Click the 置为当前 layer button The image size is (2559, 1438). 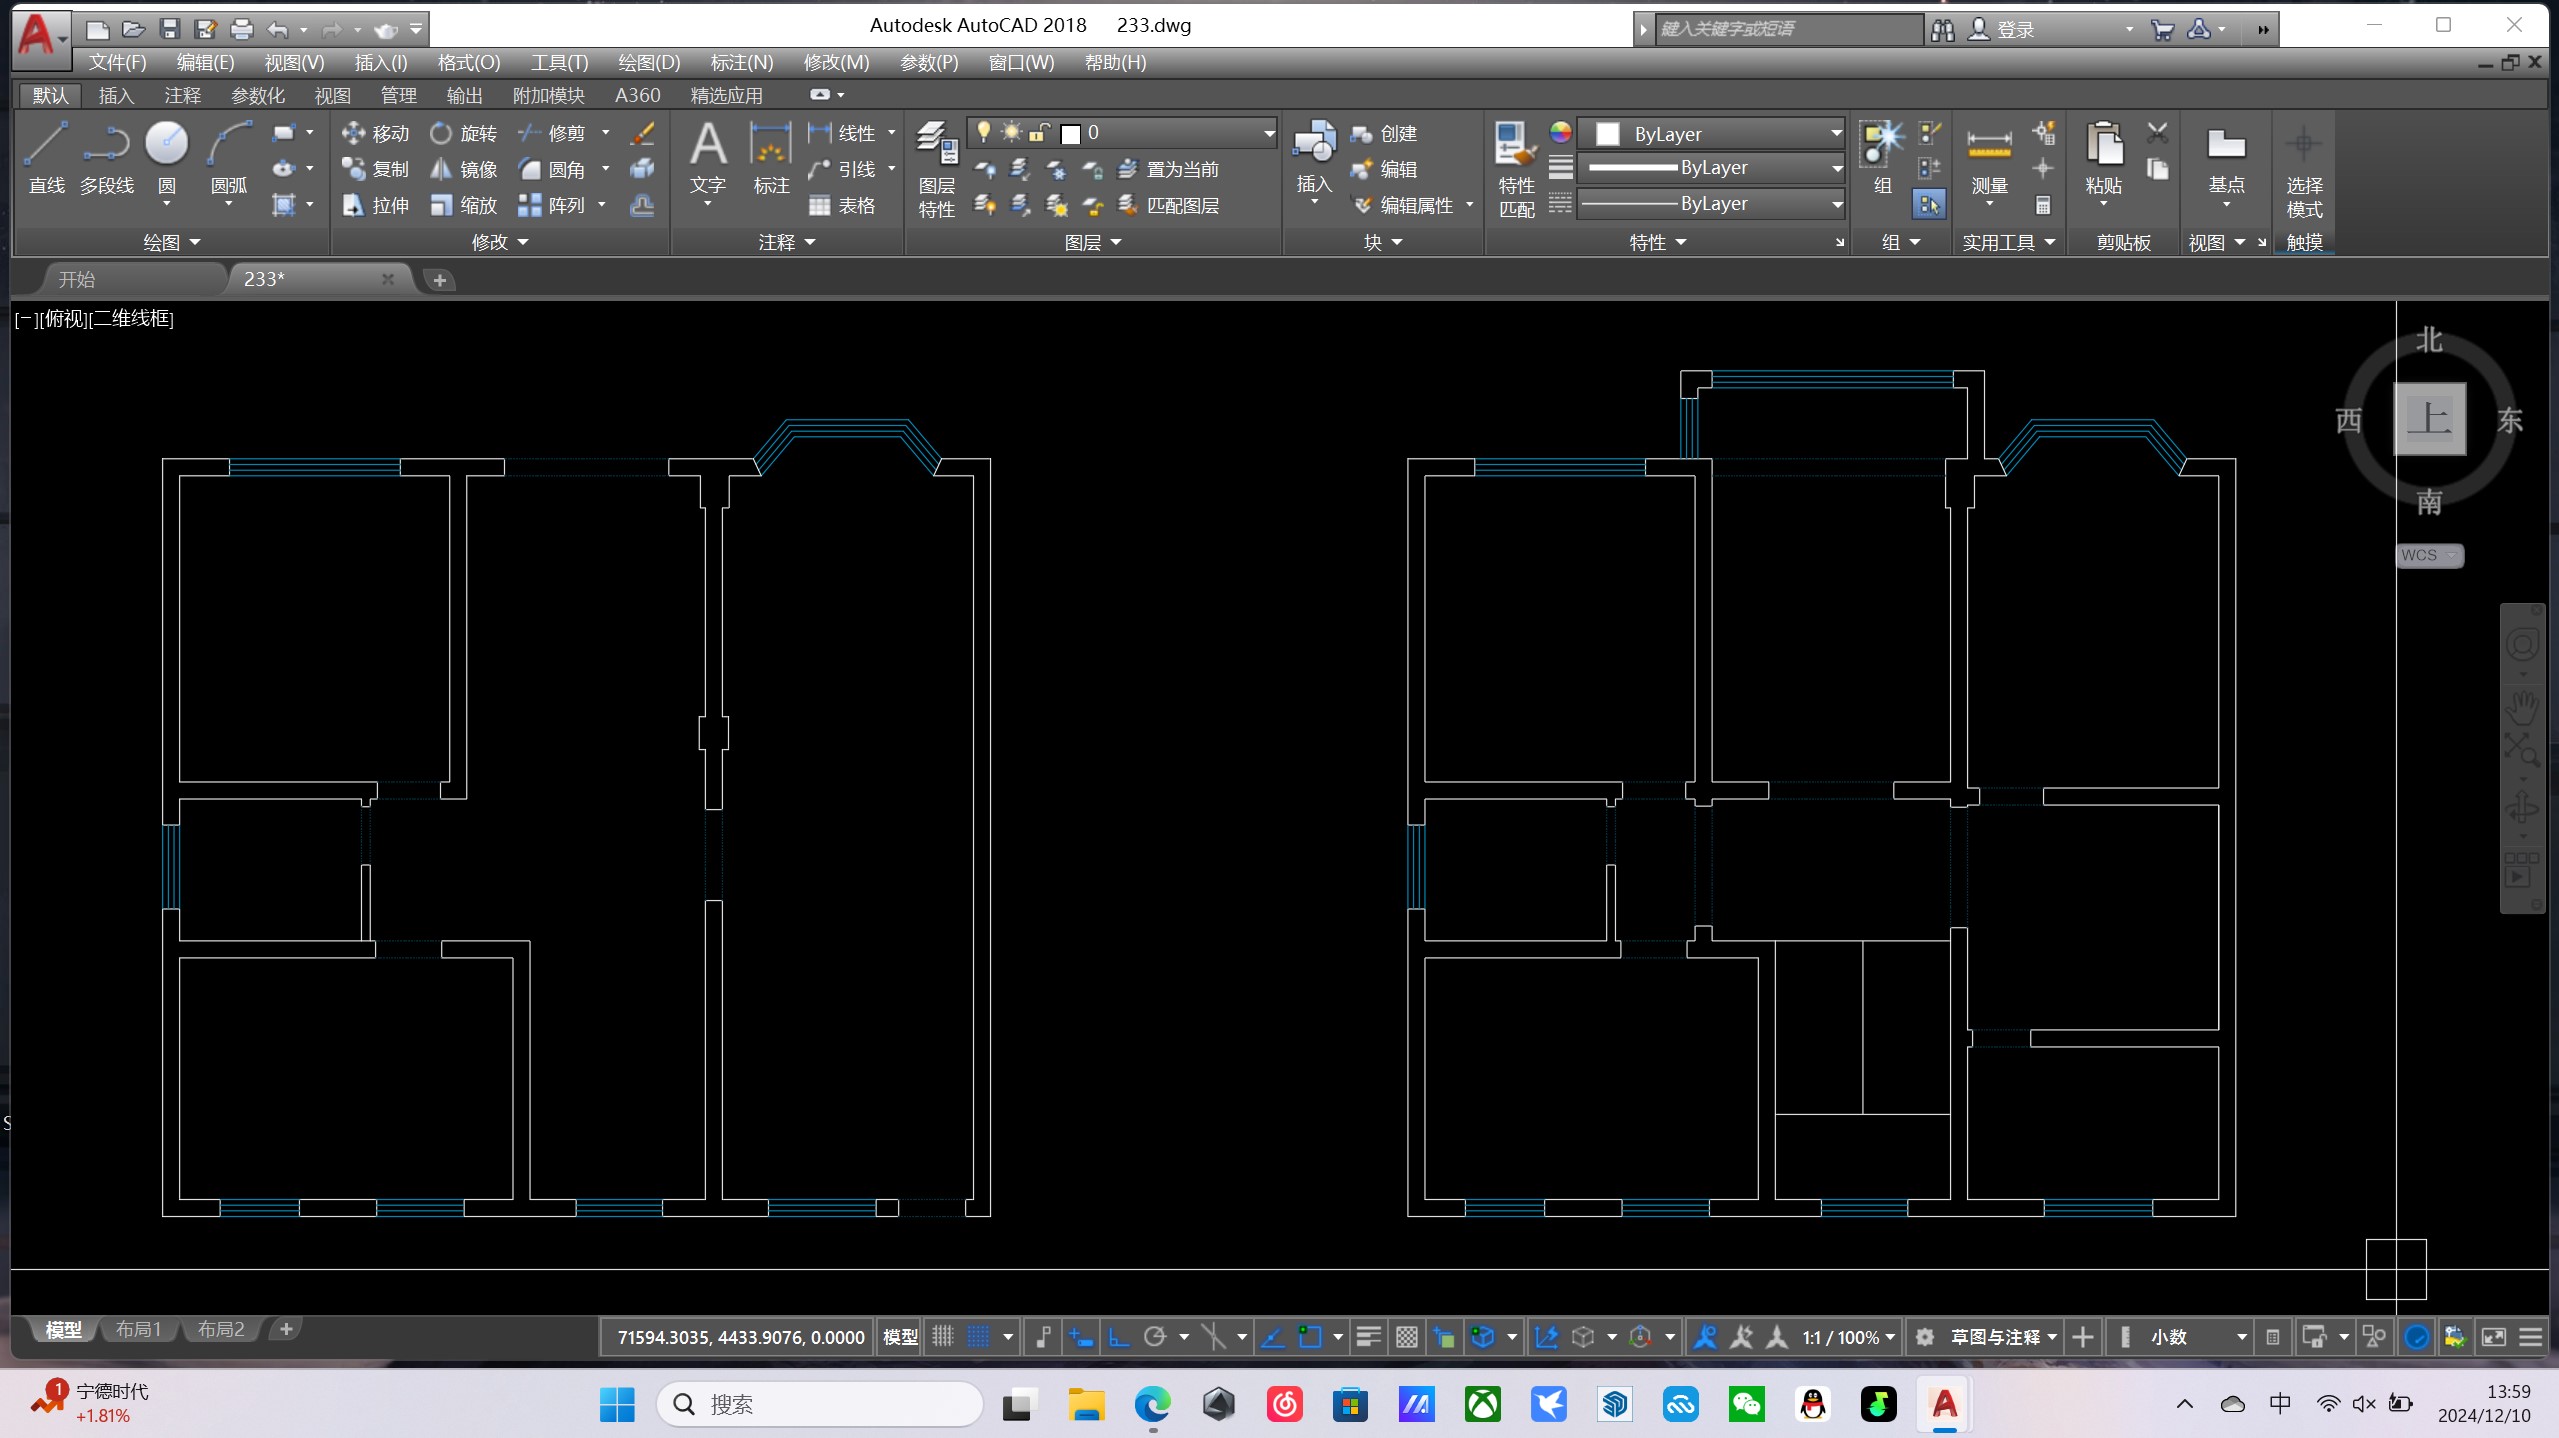(1169, 169)
